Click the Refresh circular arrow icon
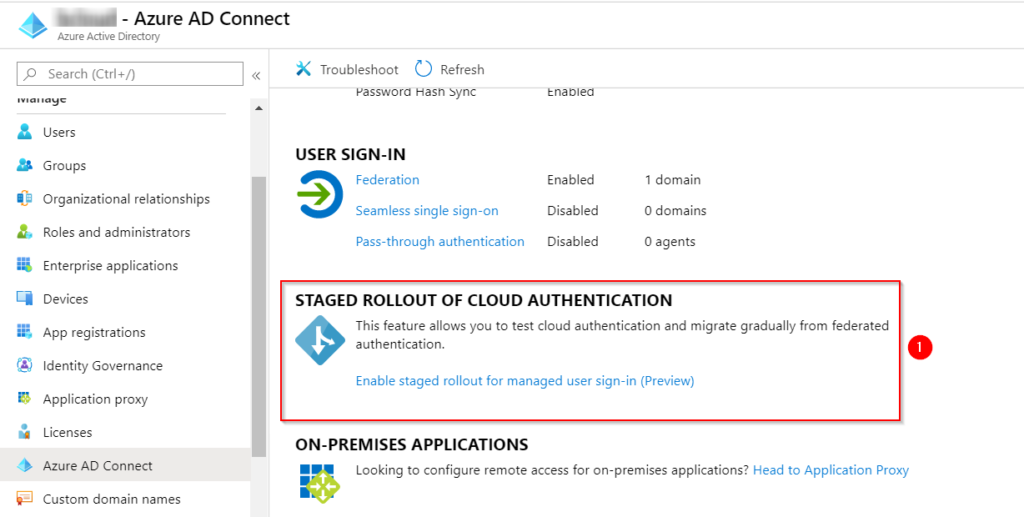This screenshot has height=517, width=1024. (x=424, y=69)
